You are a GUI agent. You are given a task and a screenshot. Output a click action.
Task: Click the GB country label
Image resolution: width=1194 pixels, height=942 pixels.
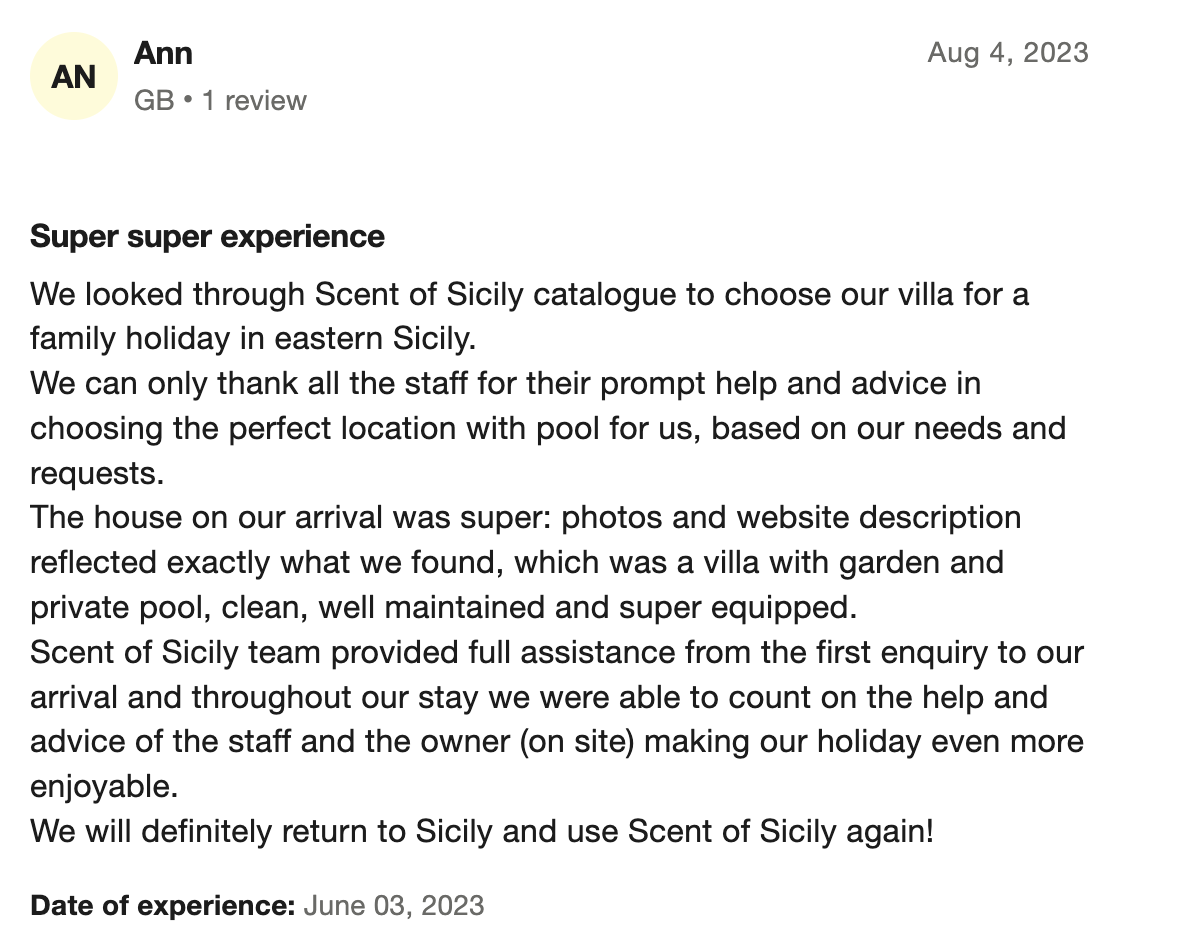click(154, 100)
